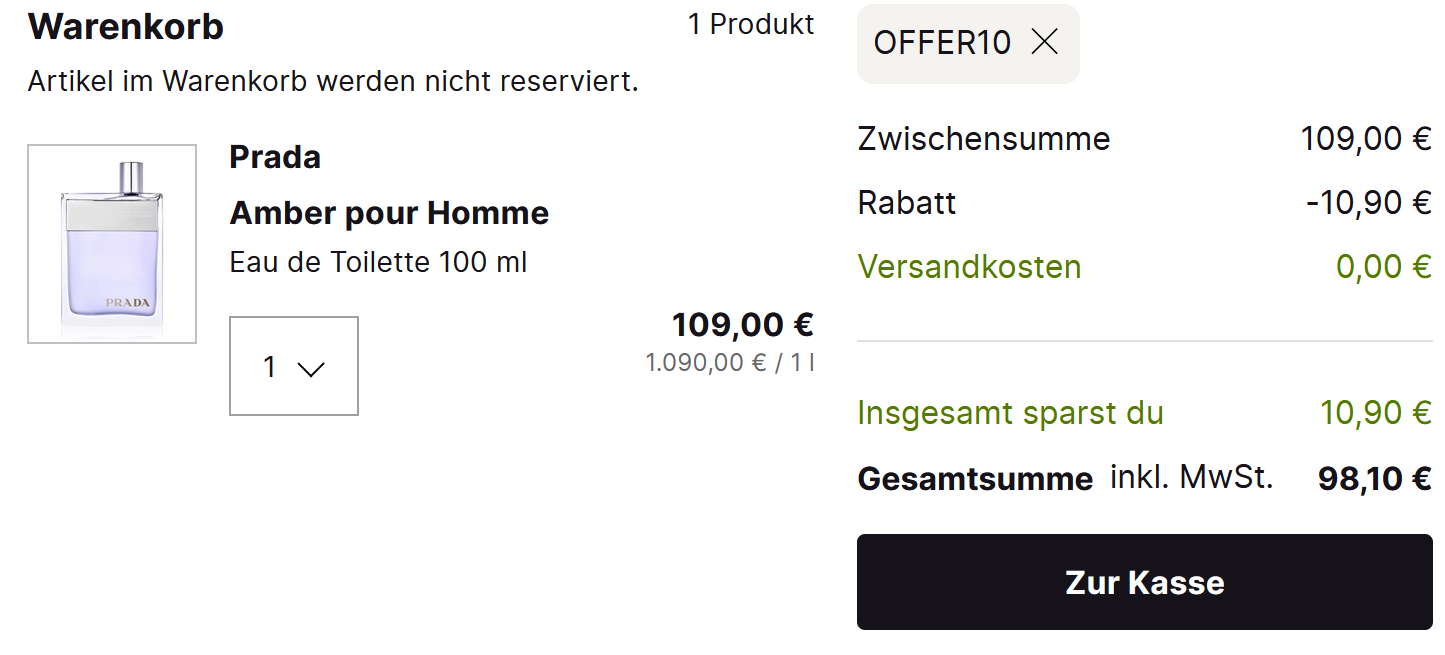This screenshot has height=655, width=1445.
Task: Click the bold 109,00 € item price
Action: pos(742,325)
